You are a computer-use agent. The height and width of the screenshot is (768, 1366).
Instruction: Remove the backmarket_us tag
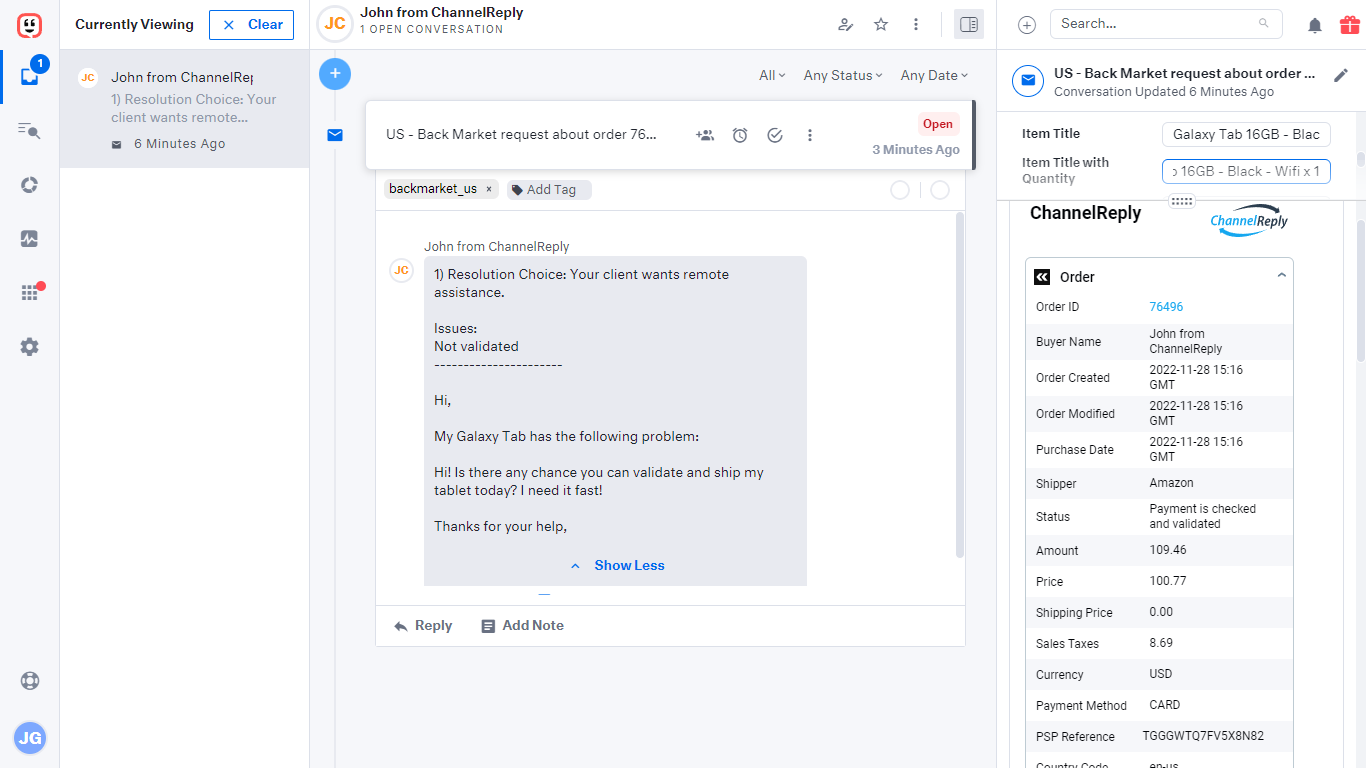(x=489, y=189)
